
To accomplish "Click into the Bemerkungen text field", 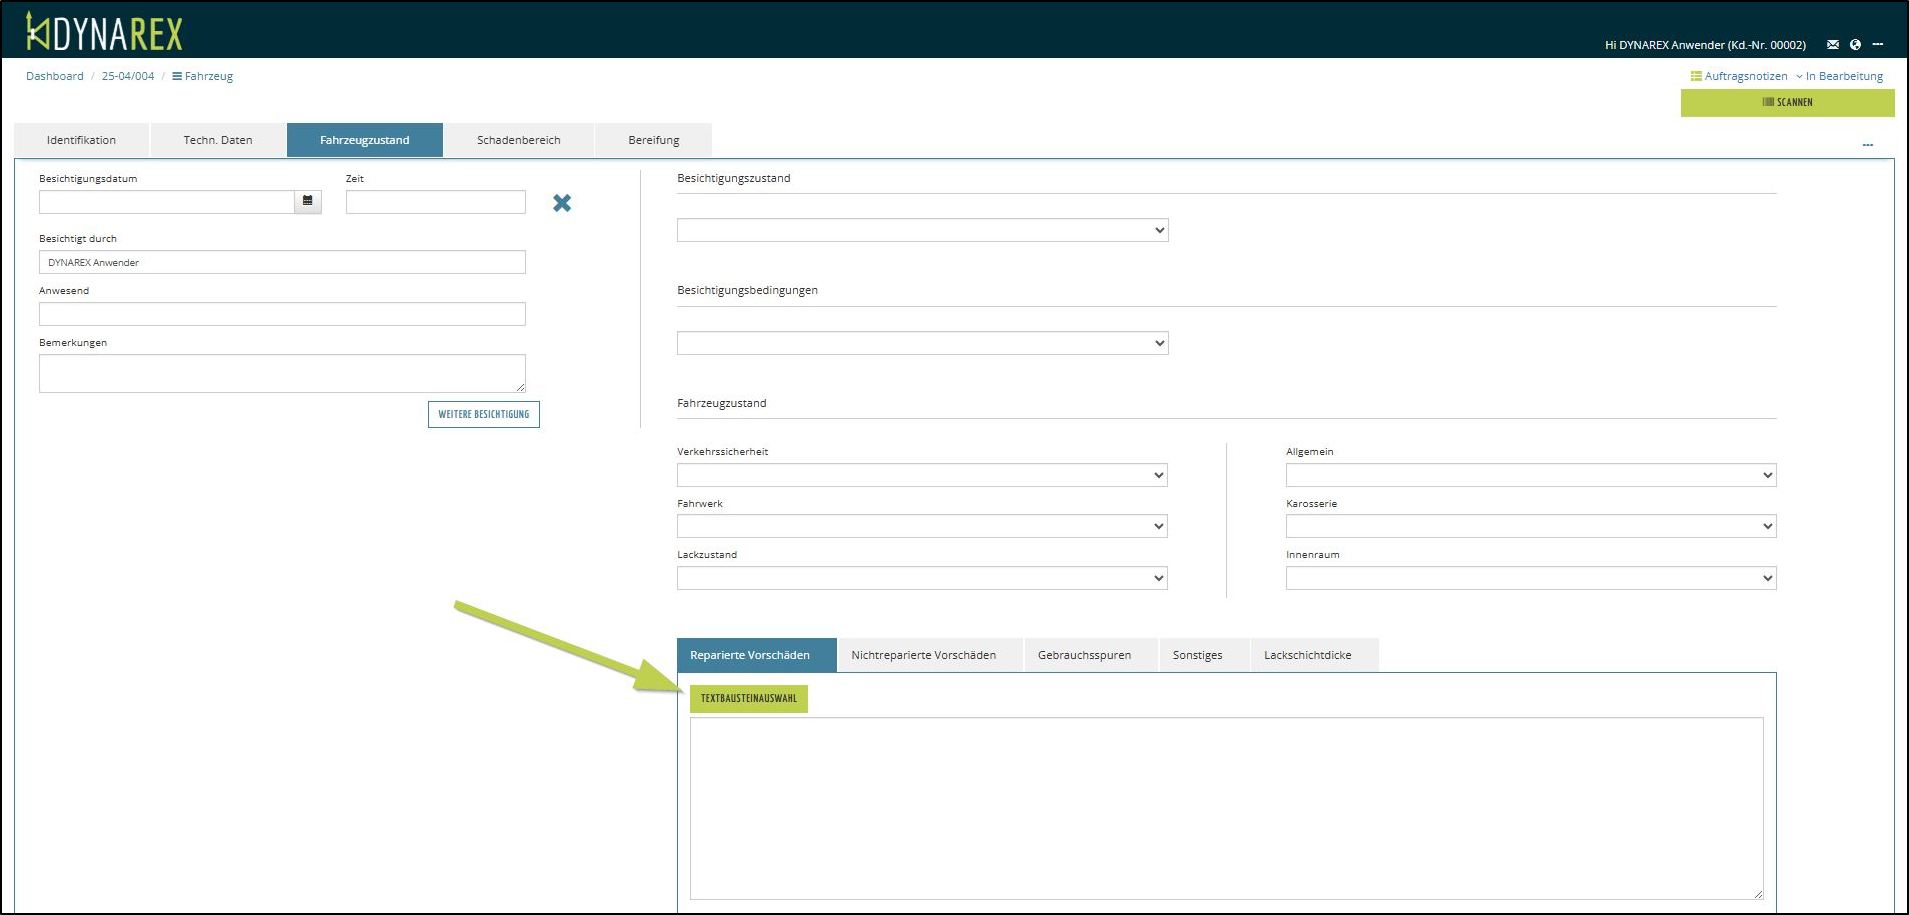I will (281, 373).
